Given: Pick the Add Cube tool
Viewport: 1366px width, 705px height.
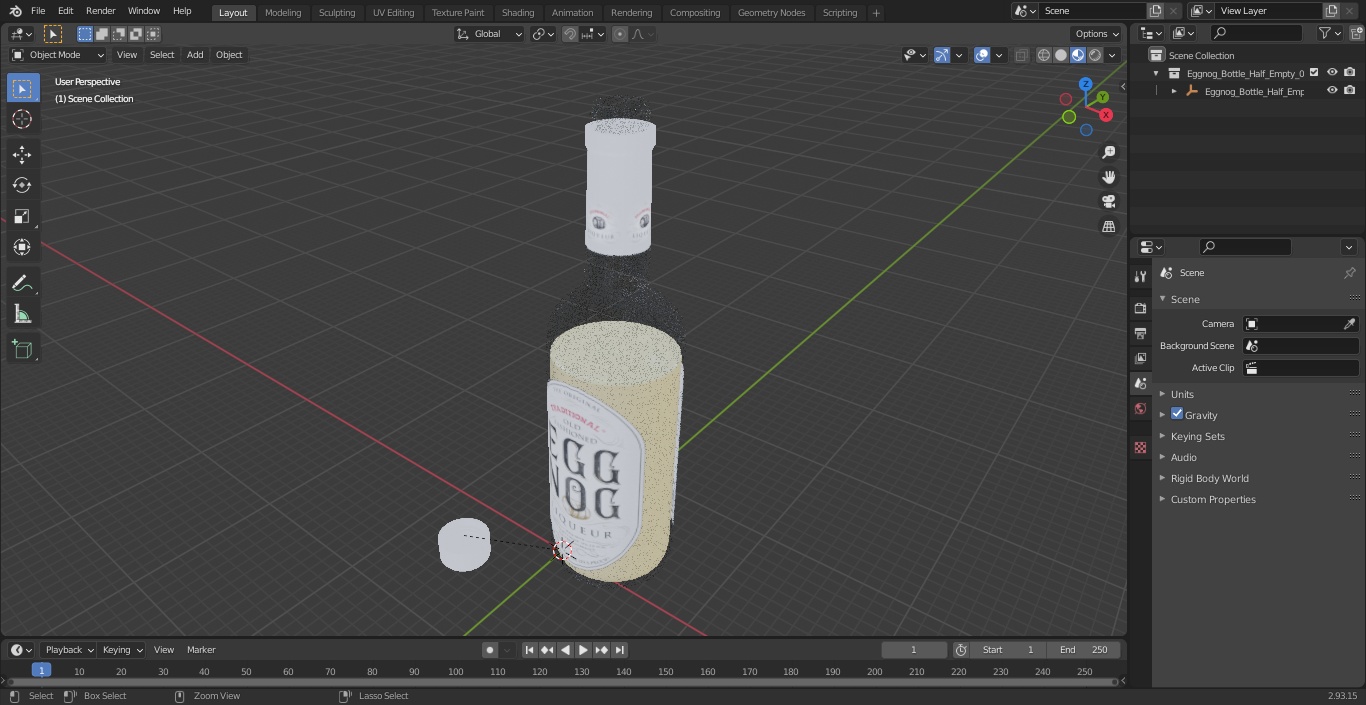Looking at the screenshot, I should [22, 349].
